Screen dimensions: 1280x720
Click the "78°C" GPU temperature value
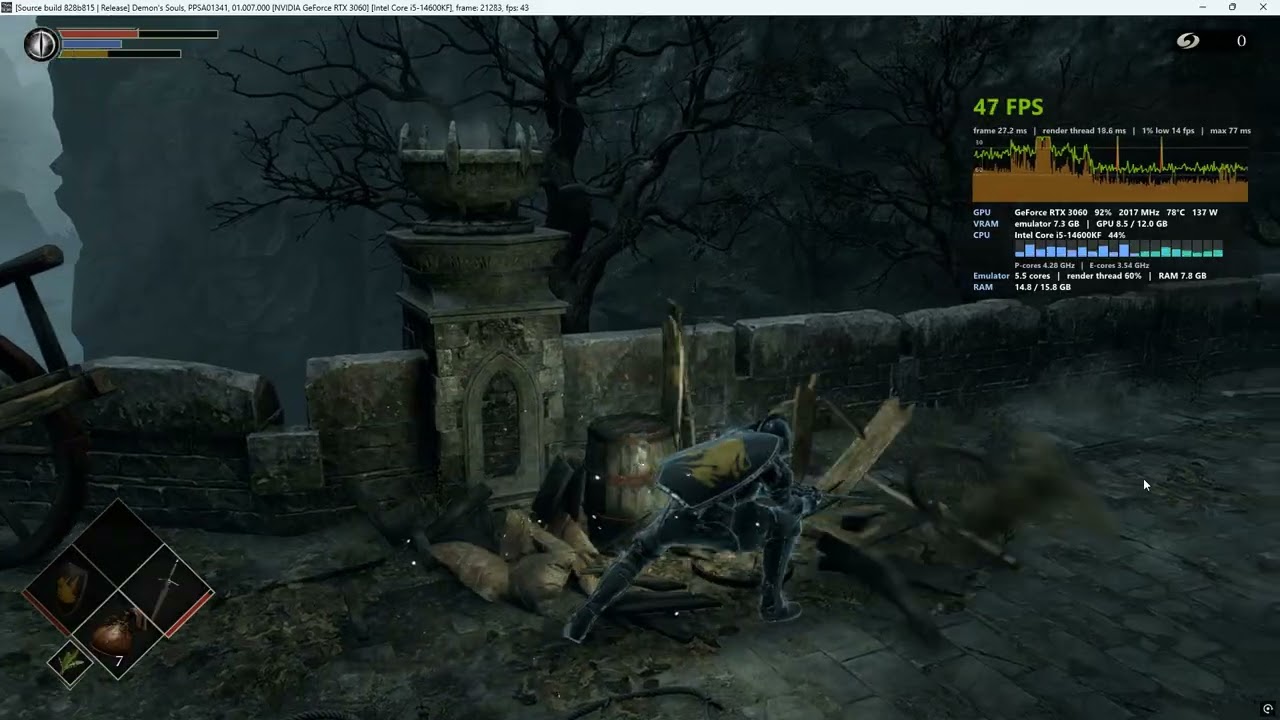(x=1178, y=212)
